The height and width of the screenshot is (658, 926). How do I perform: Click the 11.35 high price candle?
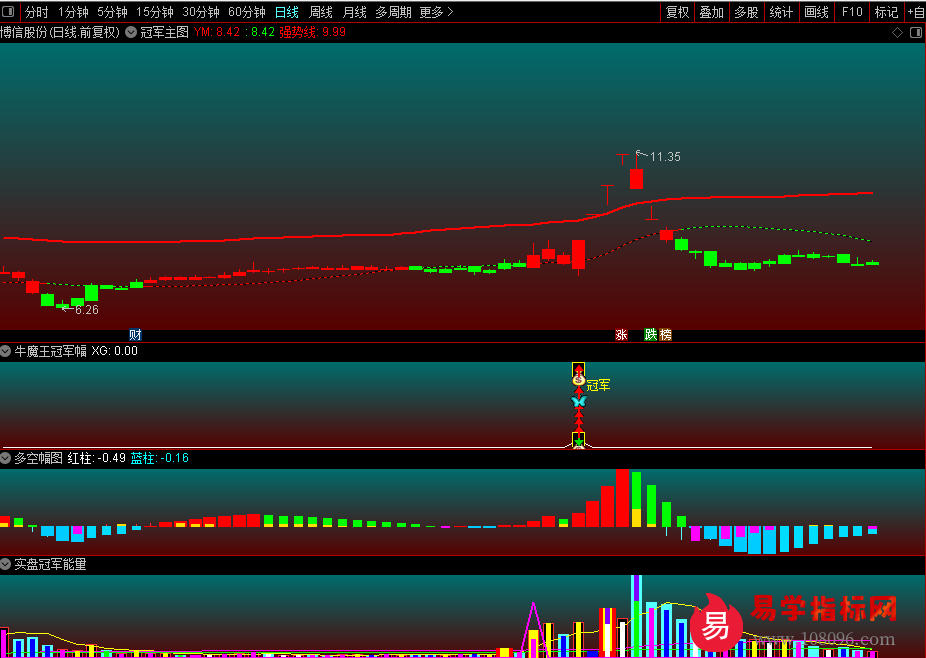point(636,178)
